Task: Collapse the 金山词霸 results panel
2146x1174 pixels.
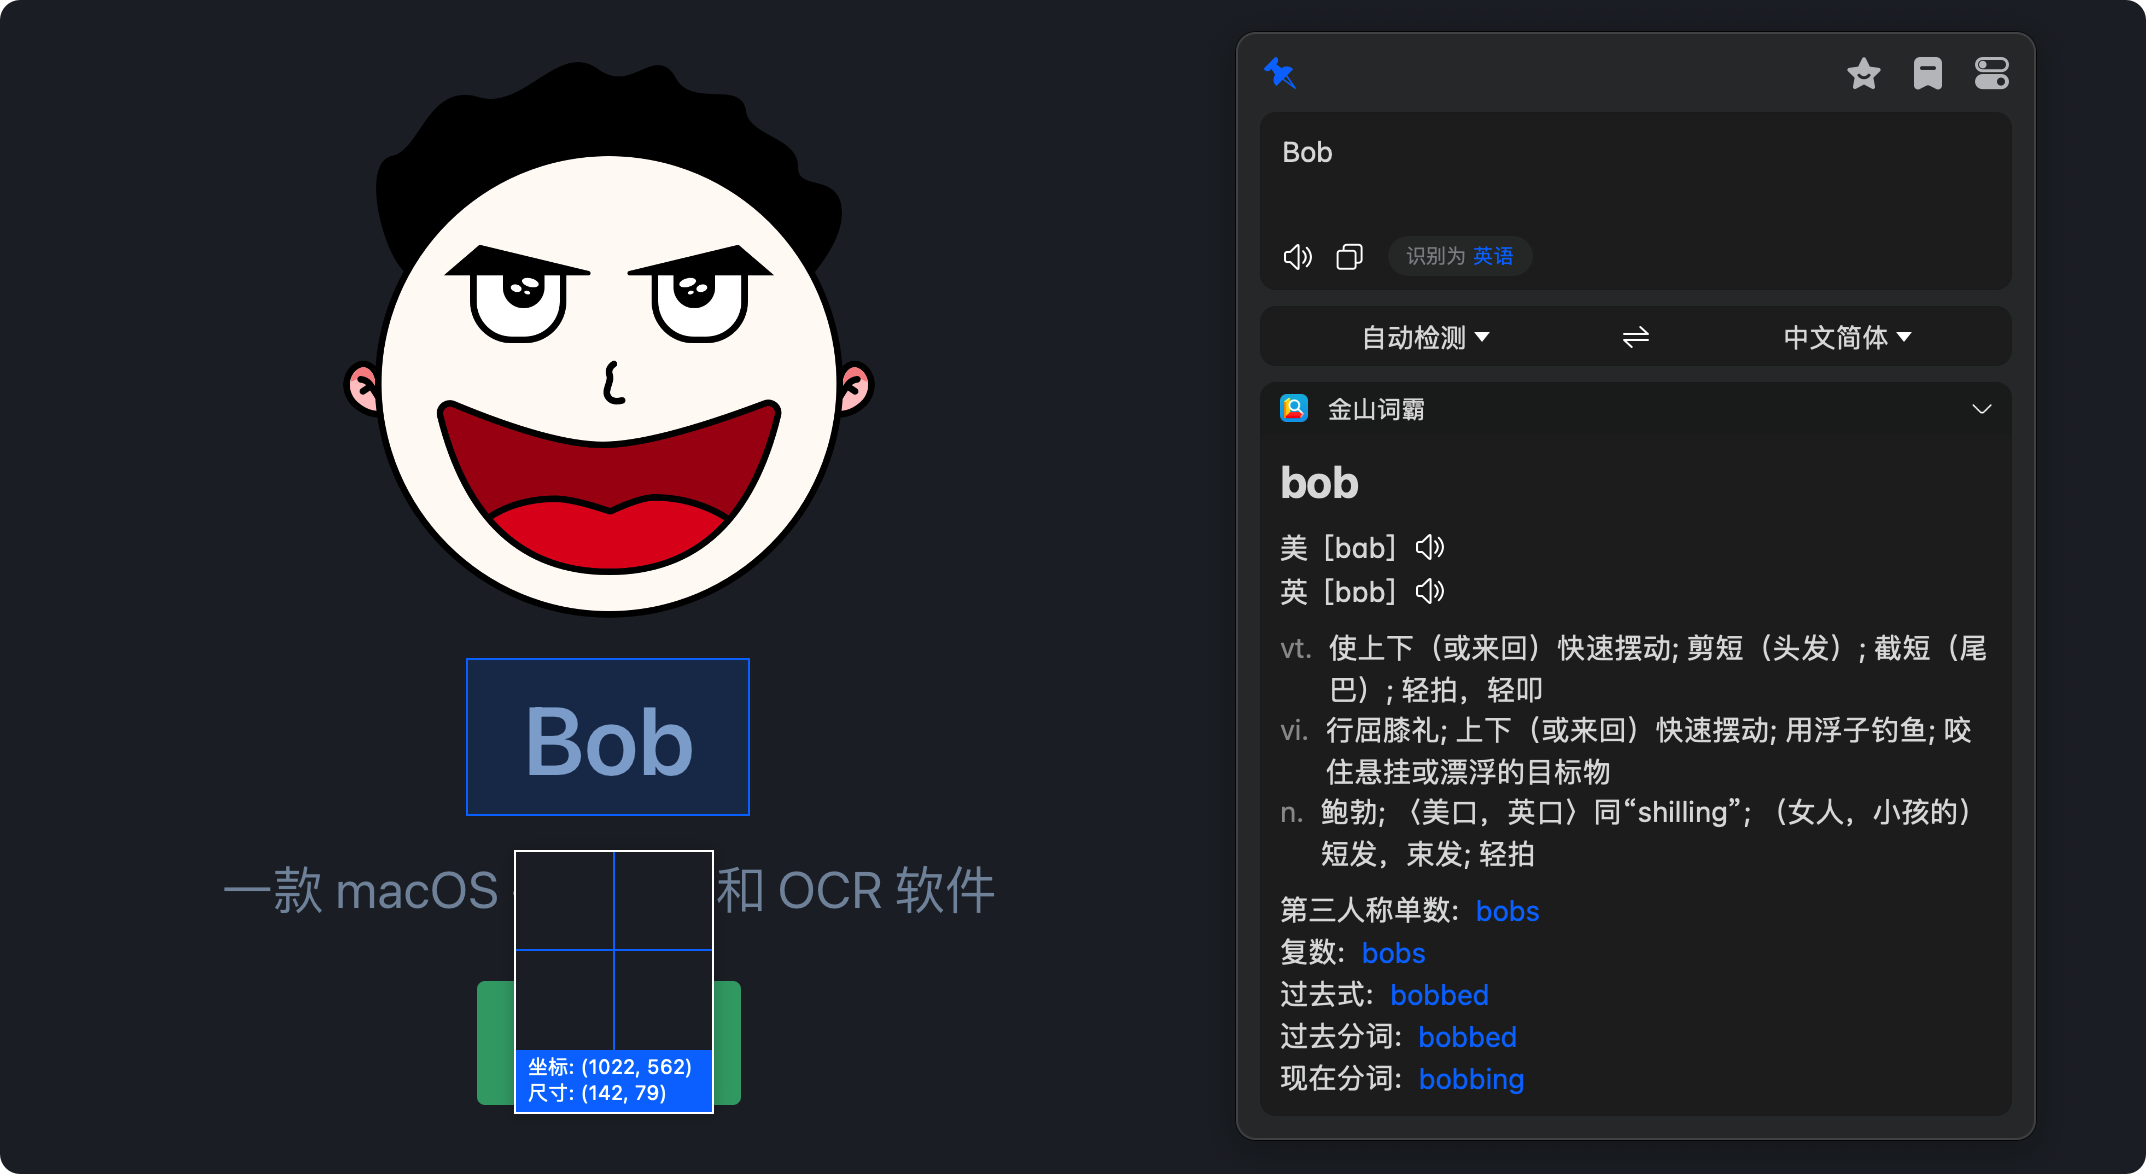Action: tap(1982, 409)
